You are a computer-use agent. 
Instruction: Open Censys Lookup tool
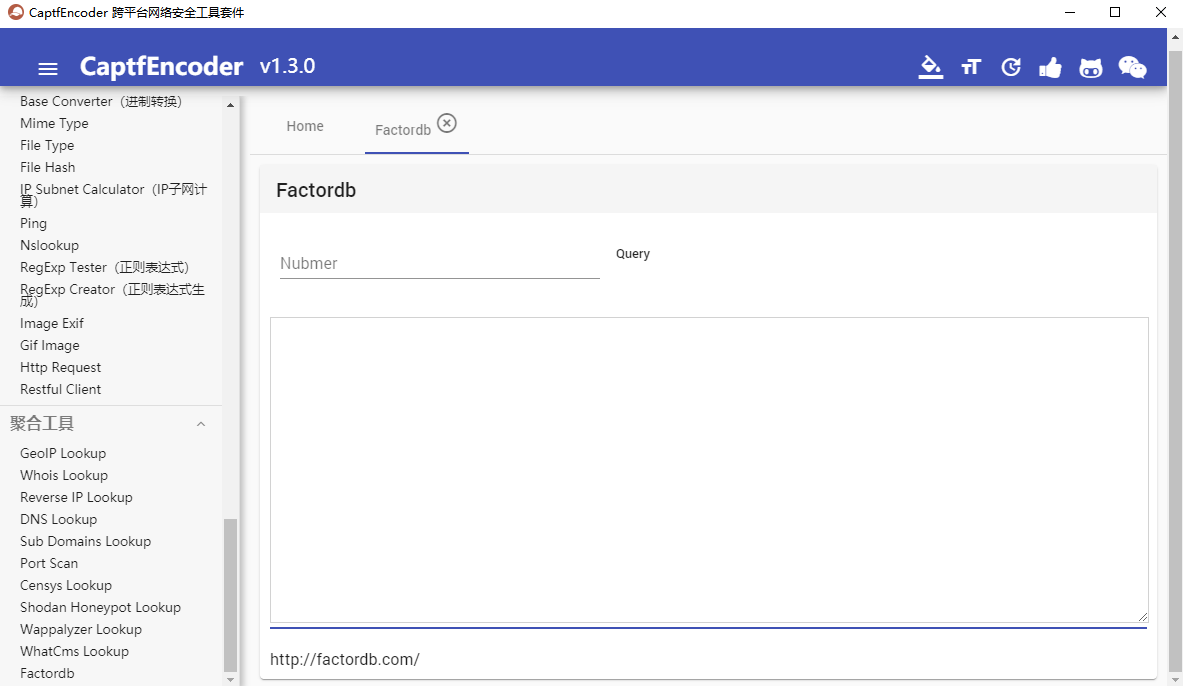[66, 585]
